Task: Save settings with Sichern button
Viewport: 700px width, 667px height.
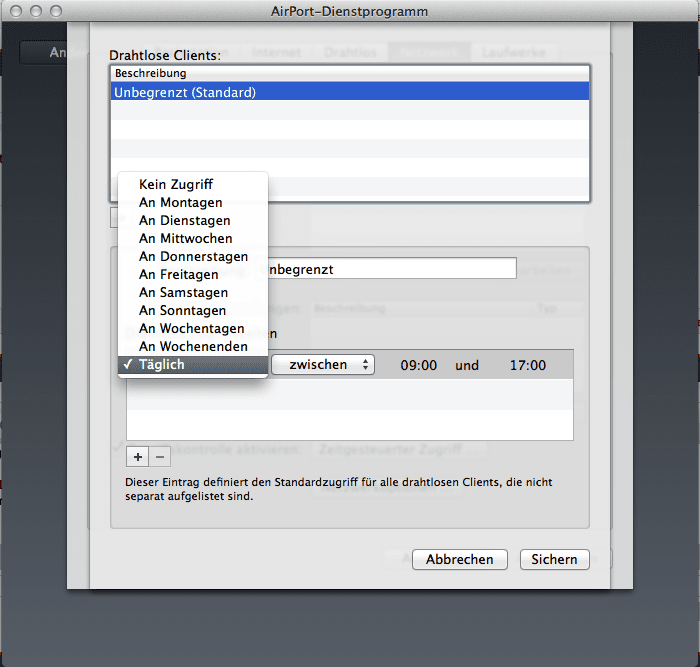Action: point(554,559)
